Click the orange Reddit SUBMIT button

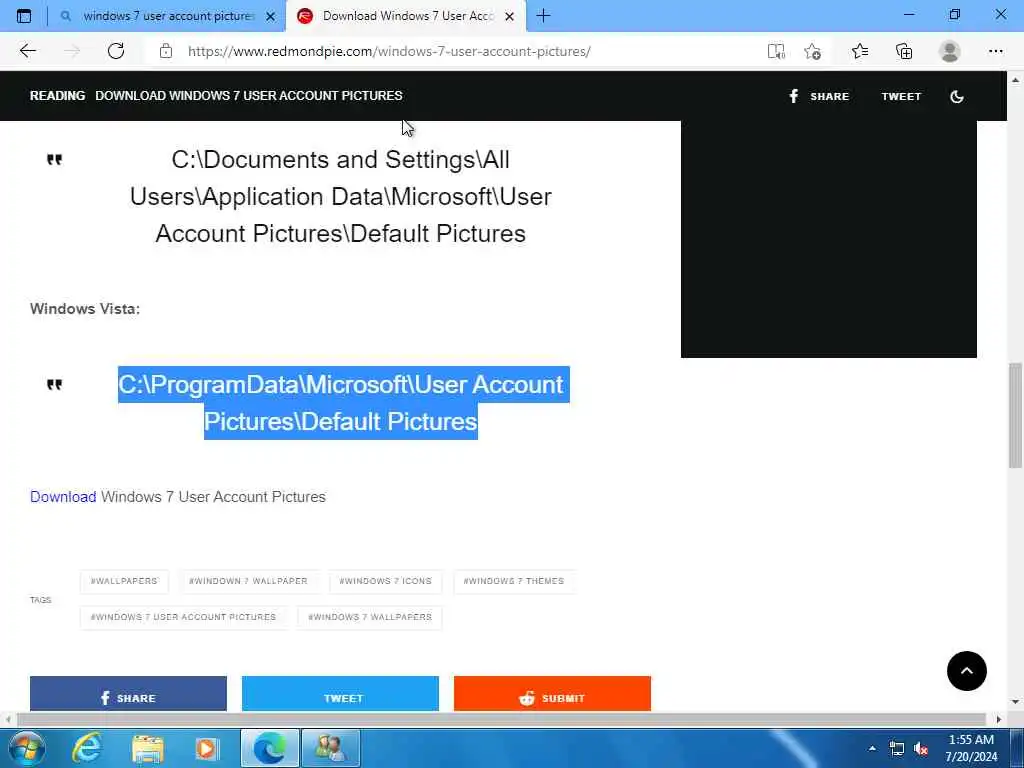[552, 694]
